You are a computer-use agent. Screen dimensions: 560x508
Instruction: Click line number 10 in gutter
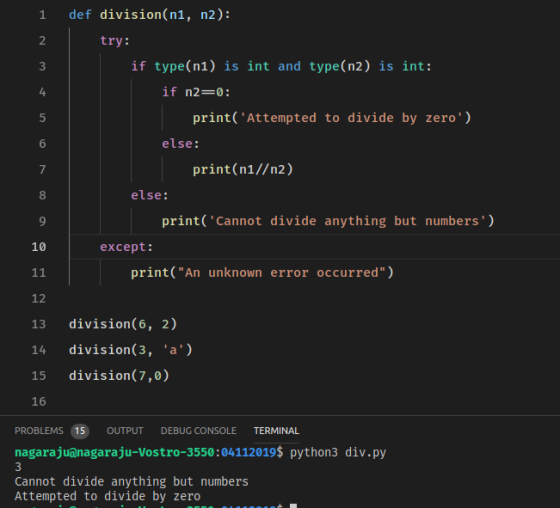click(x=39, y=247)
